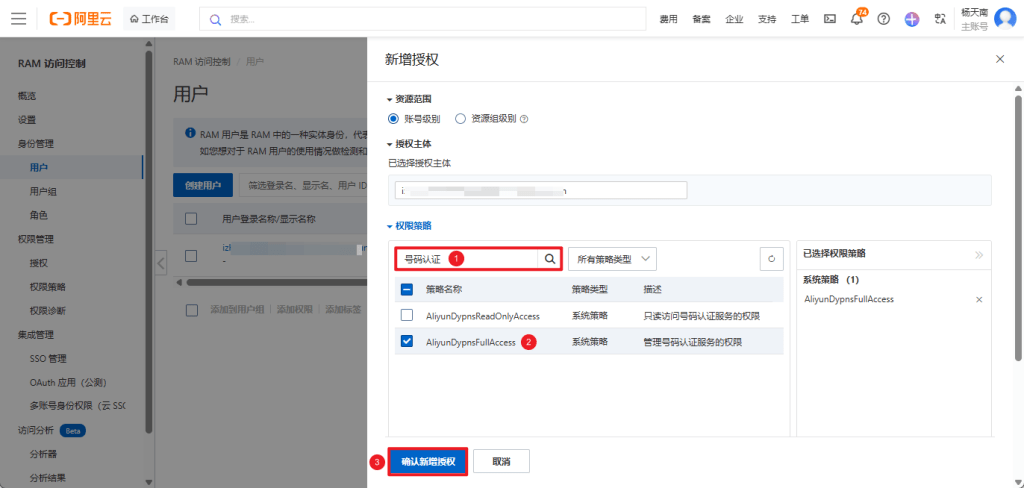
Task: Refresh the policy list
Action: (x=771, y=259)
